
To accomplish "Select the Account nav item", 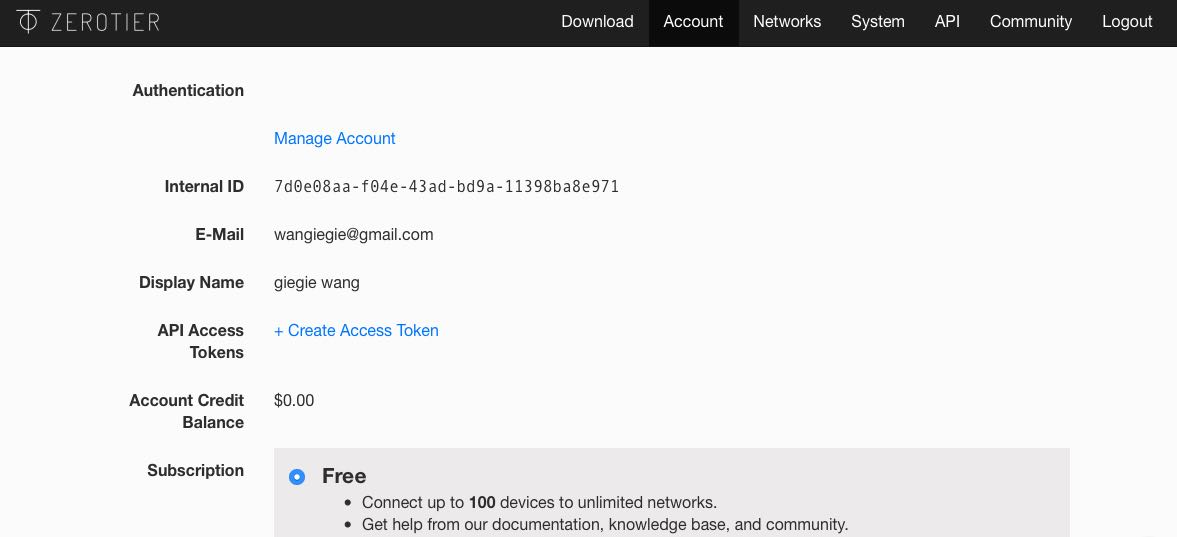I will 693,22.
